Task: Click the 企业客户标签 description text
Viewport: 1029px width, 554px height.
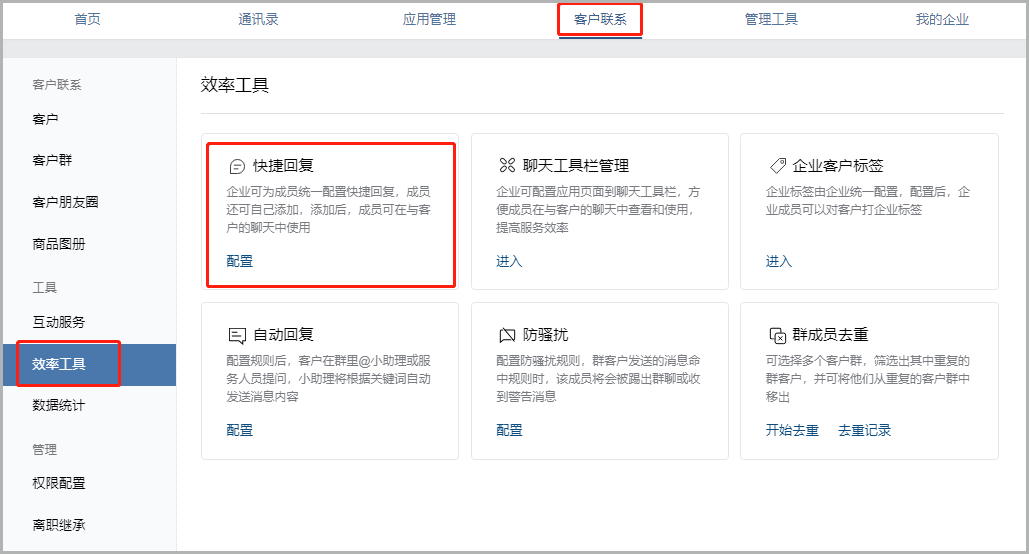Action: (x=868, y=201)
